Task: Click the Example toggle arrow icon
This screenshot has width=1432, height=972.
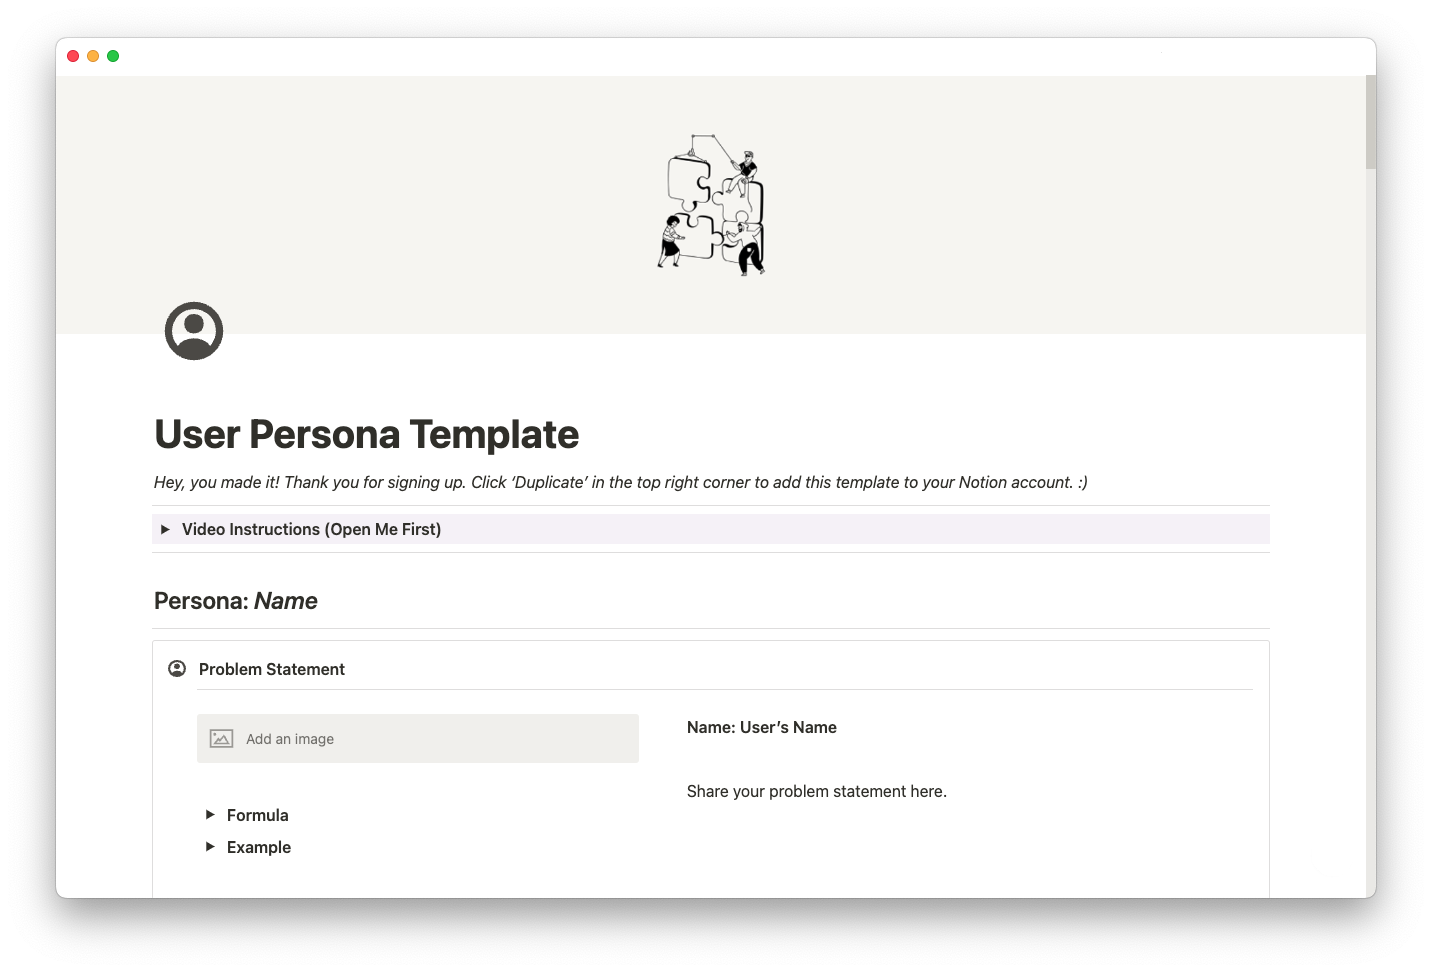Action: click(210, 847)
